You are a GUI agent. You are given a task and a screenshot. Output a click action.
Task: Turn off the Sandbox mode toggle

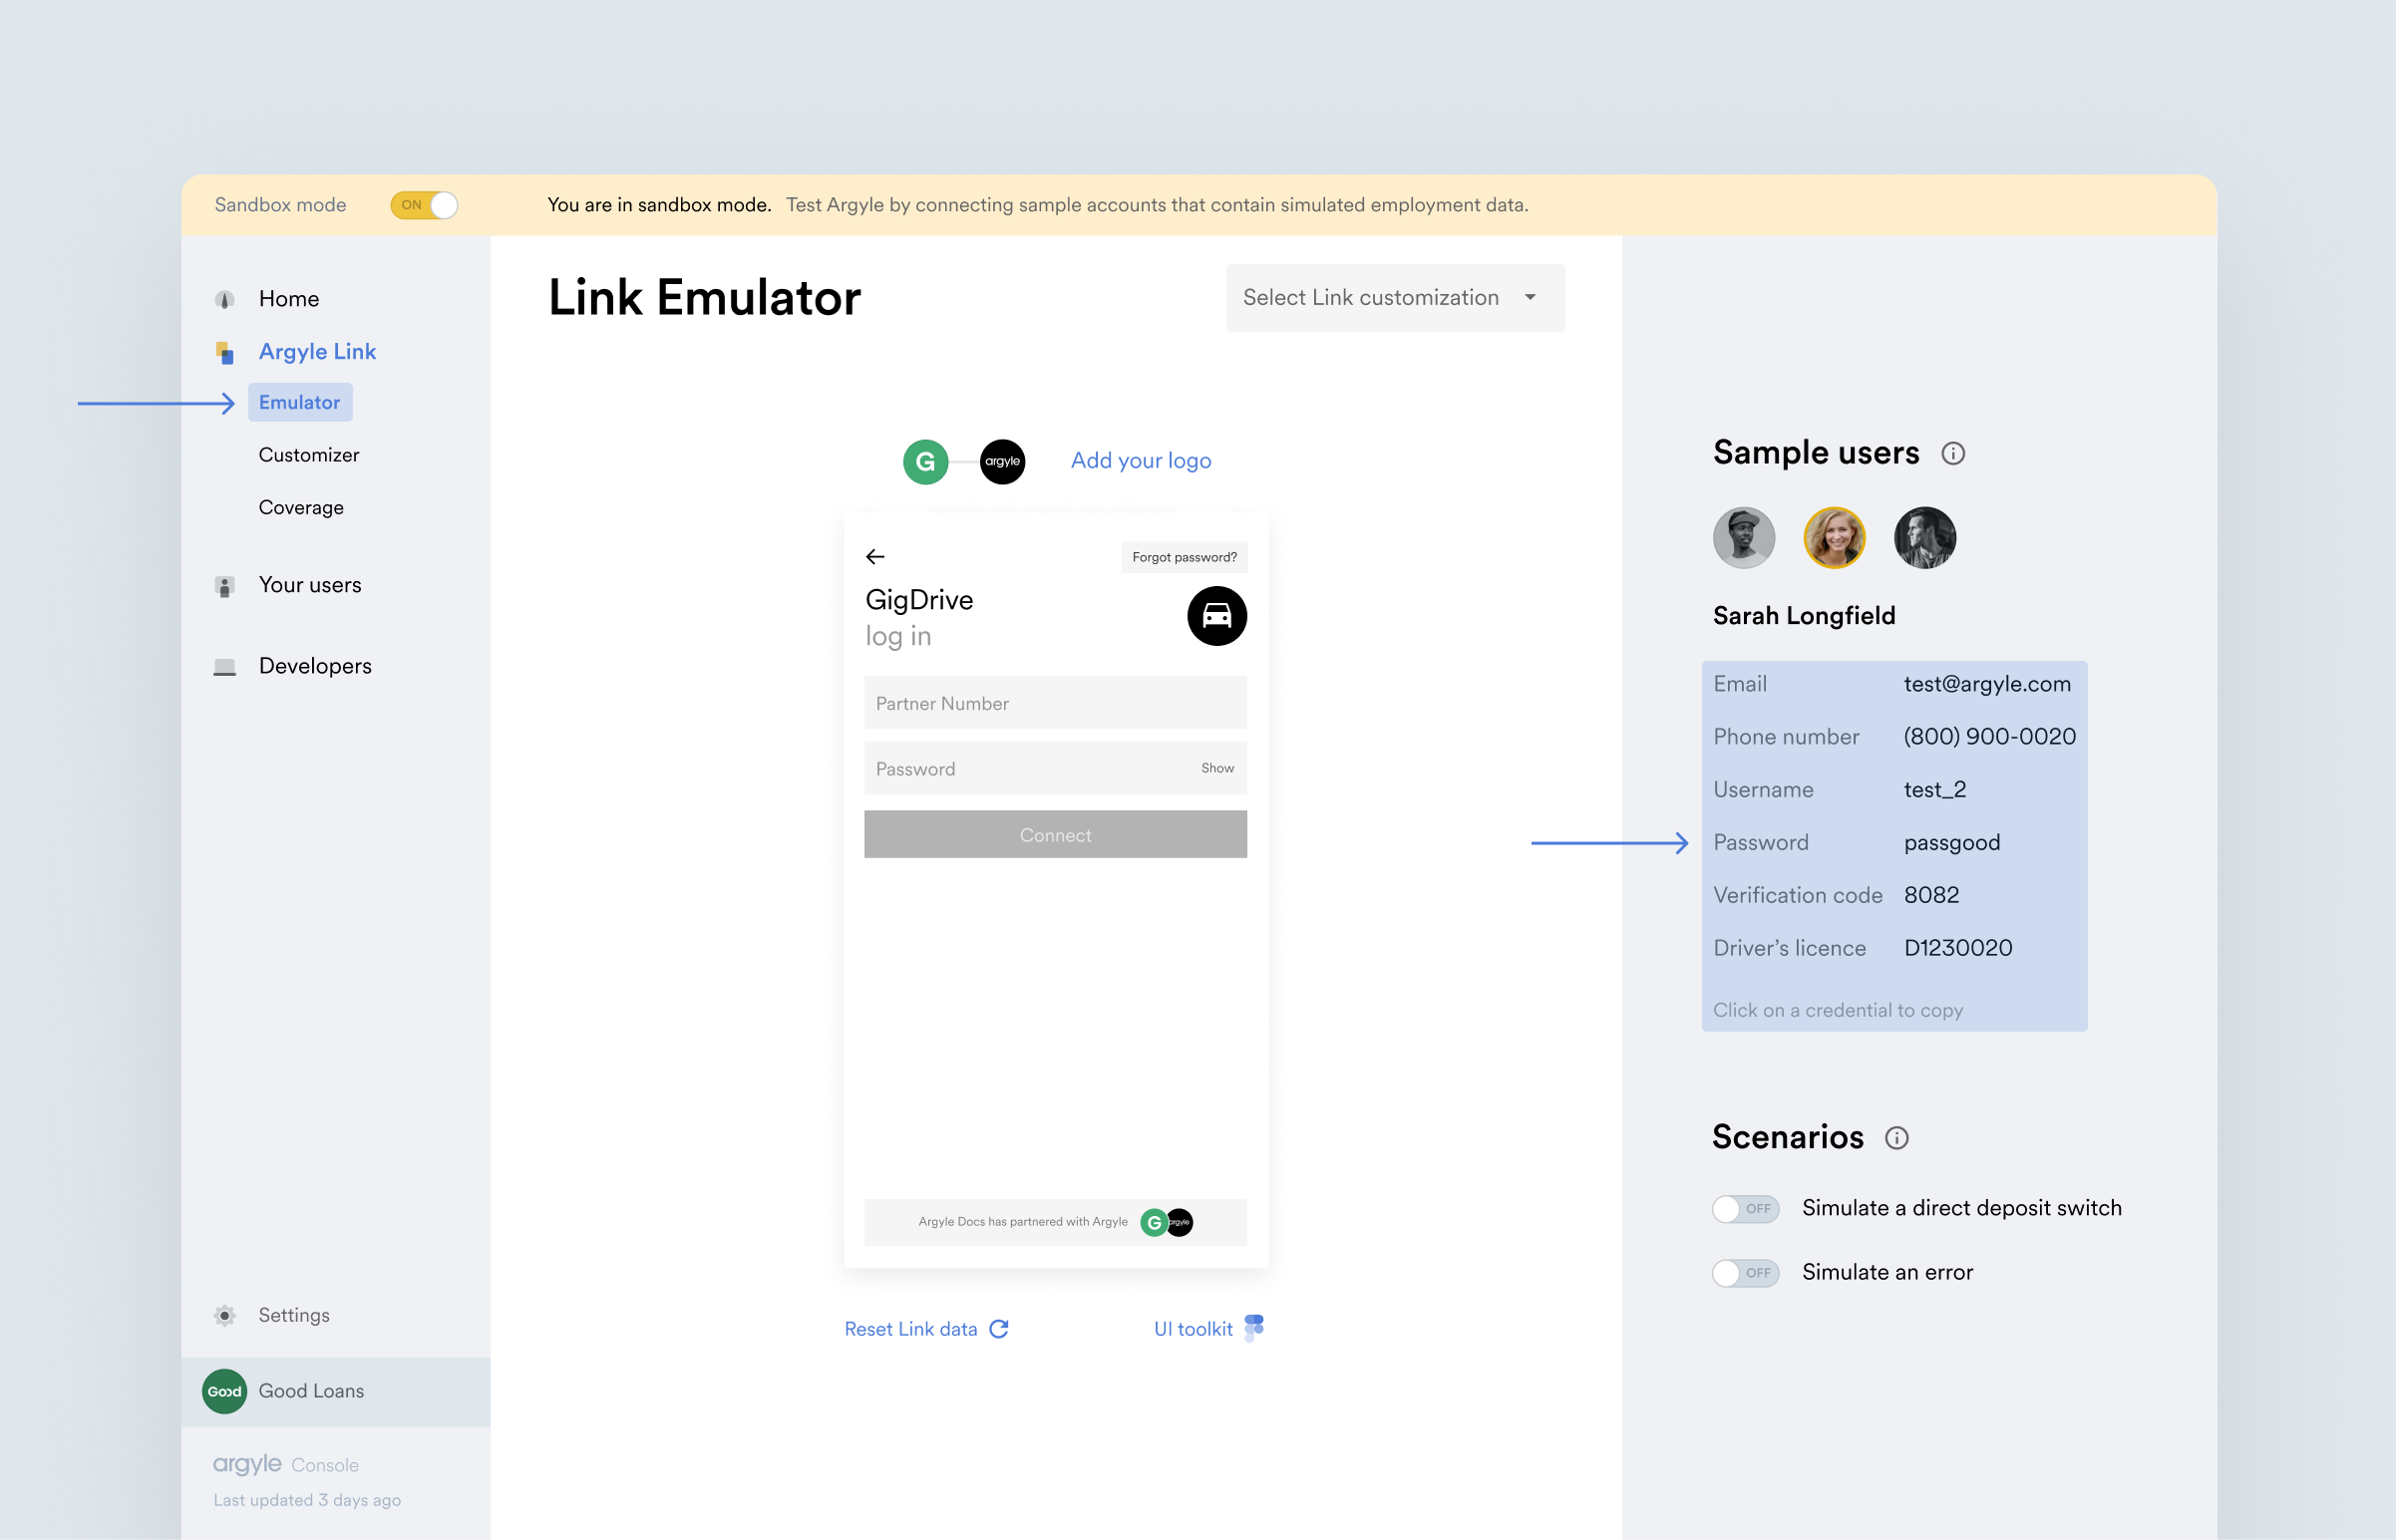point(424,205)
